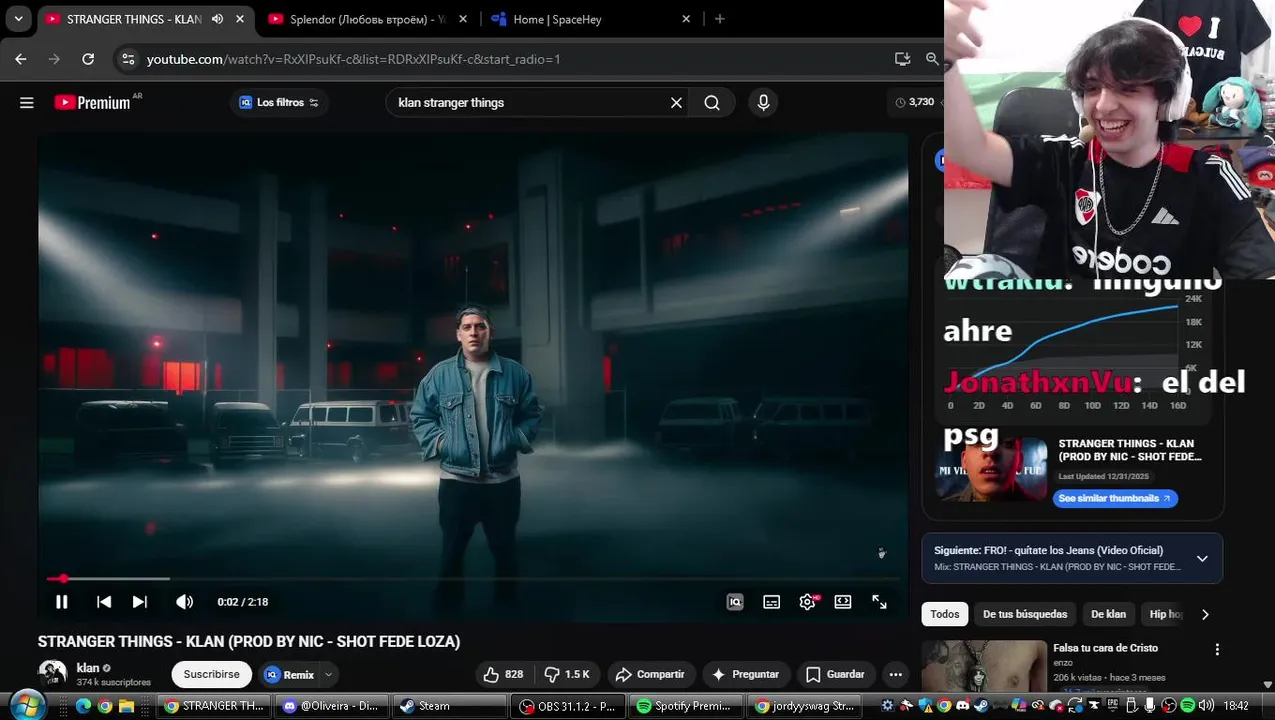Skip to previous video in player
Screen dimensions: 1275x720
pos(104,602)
